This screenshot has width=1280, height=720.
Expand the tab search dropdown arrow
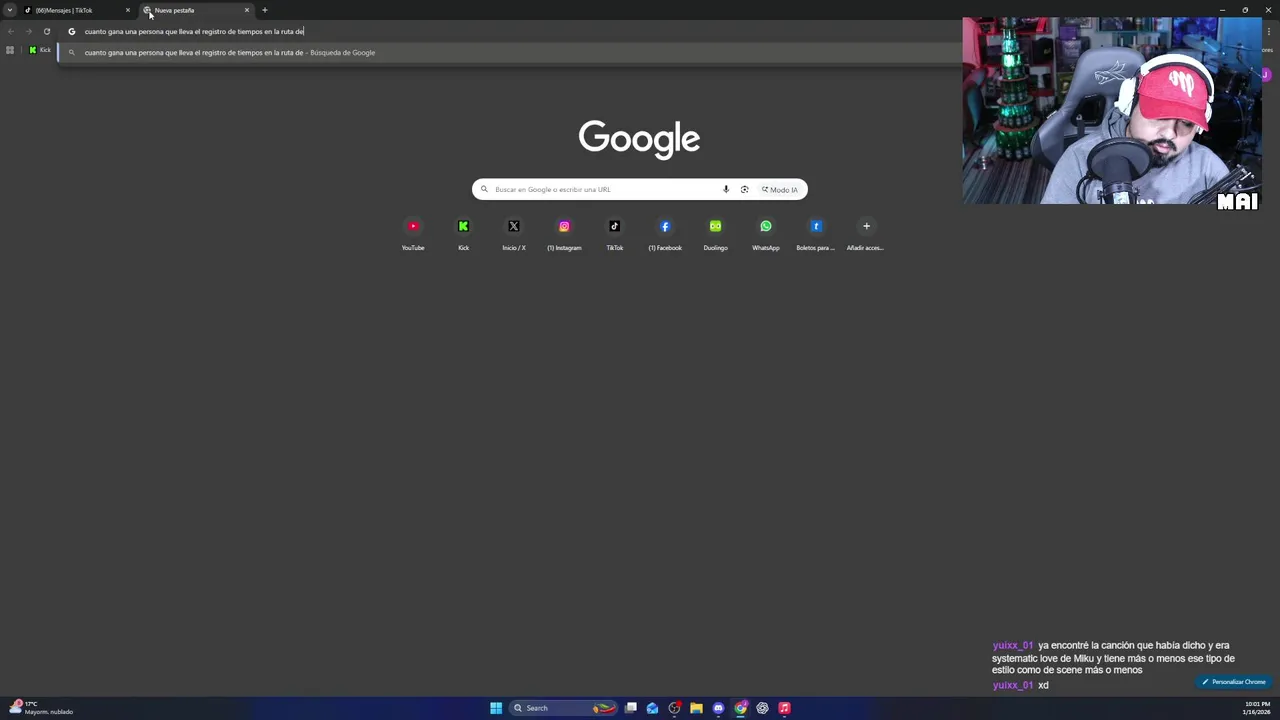[x=10, y=10]
